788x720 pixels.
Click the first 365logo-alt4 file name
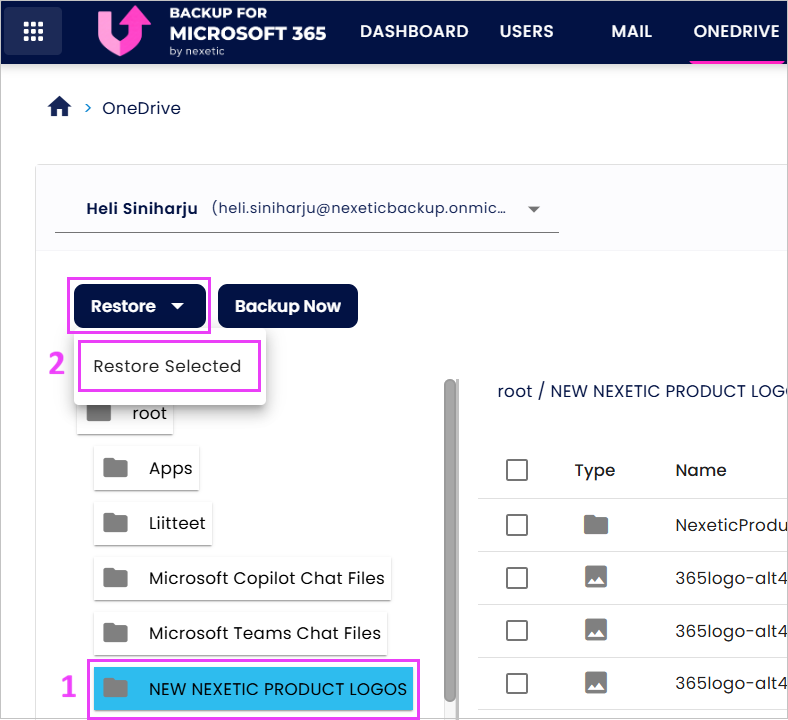(x=731, y=578)
